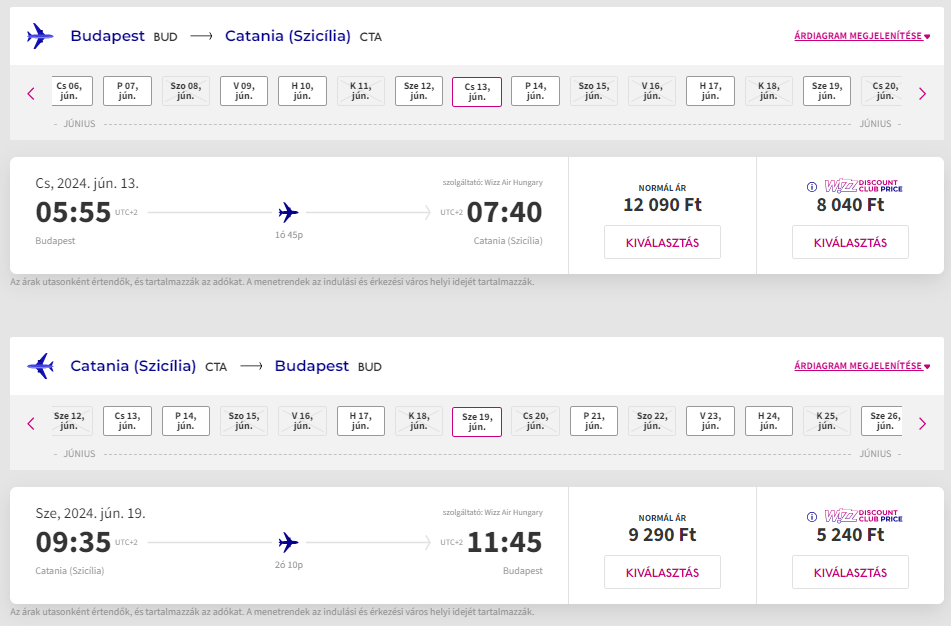This screenshot has width=951, height=626.
Task: Click the return flight airplane logo icon
Action: pyautogui.click(x=40, y=366)
